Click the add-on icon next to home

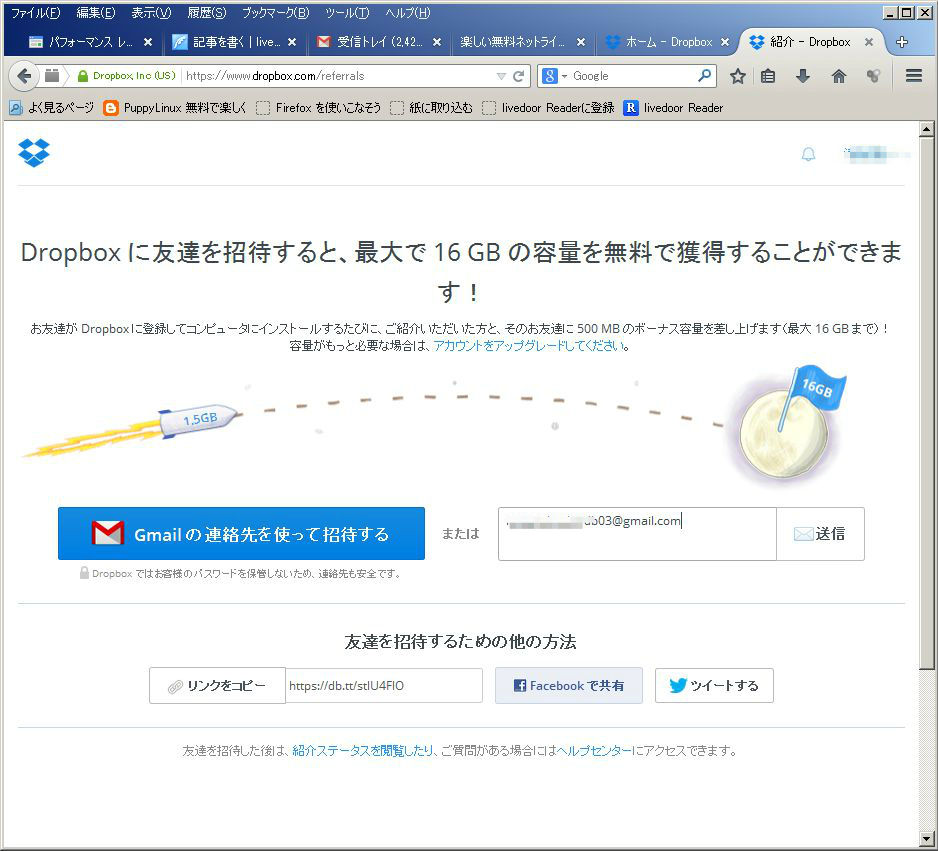pos(873,76)
